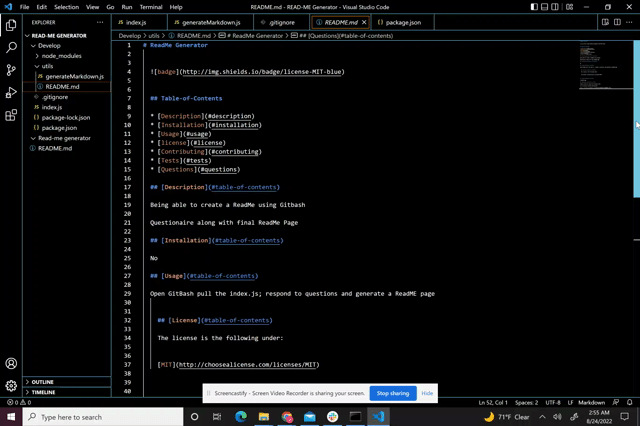Image resolution: width=640 pixels, height=426 pixels.
Task: Open Windows Start menu
Action: point(11,417)
